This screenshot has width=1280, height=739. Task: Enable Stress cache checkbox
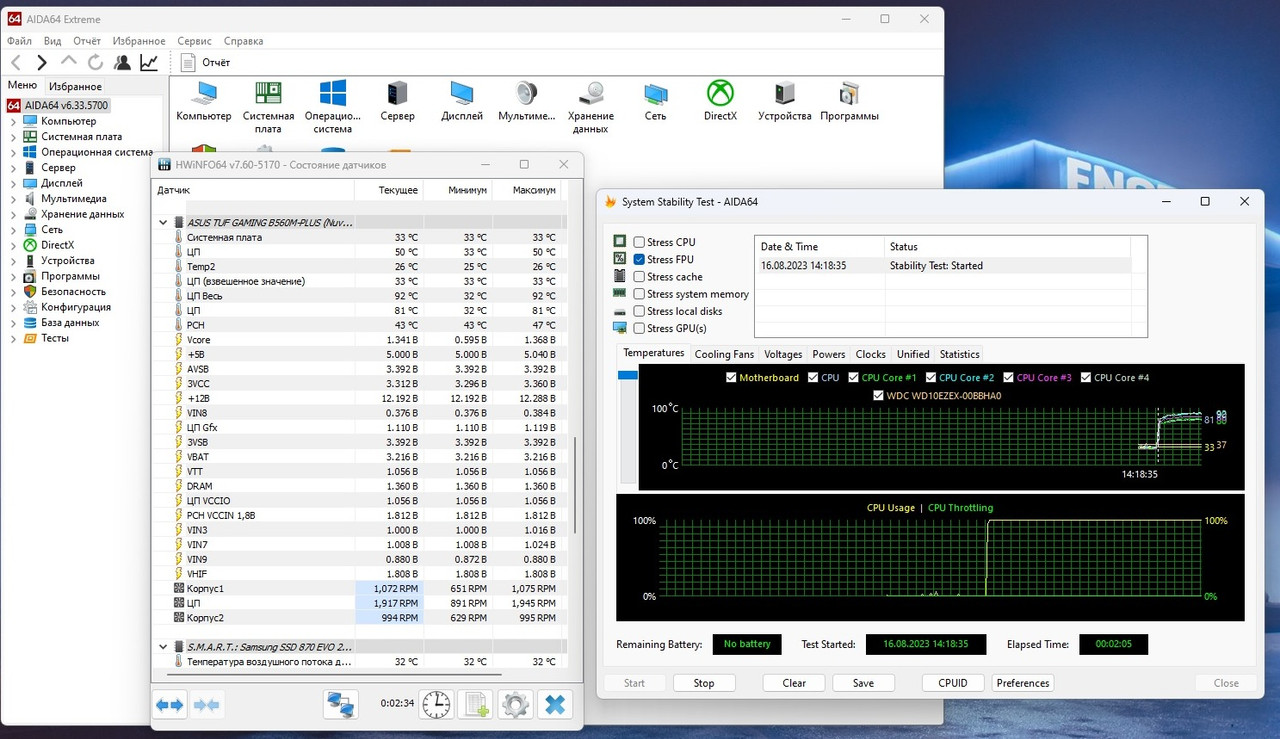click(639, 277)
